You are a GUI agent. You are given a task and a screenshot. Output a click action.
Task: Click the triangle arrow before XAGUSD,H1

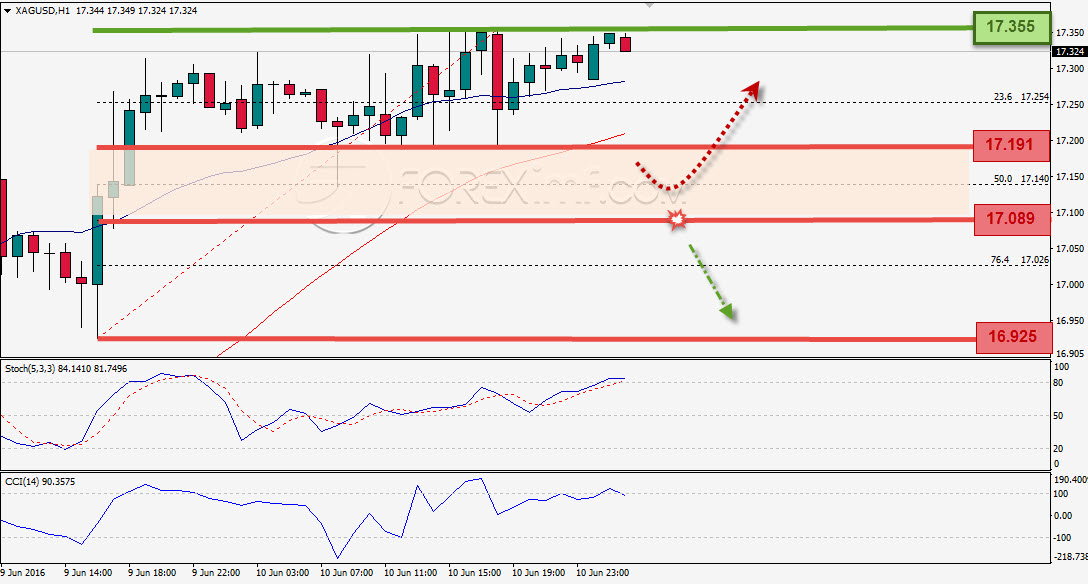click(x=7, y=11)
